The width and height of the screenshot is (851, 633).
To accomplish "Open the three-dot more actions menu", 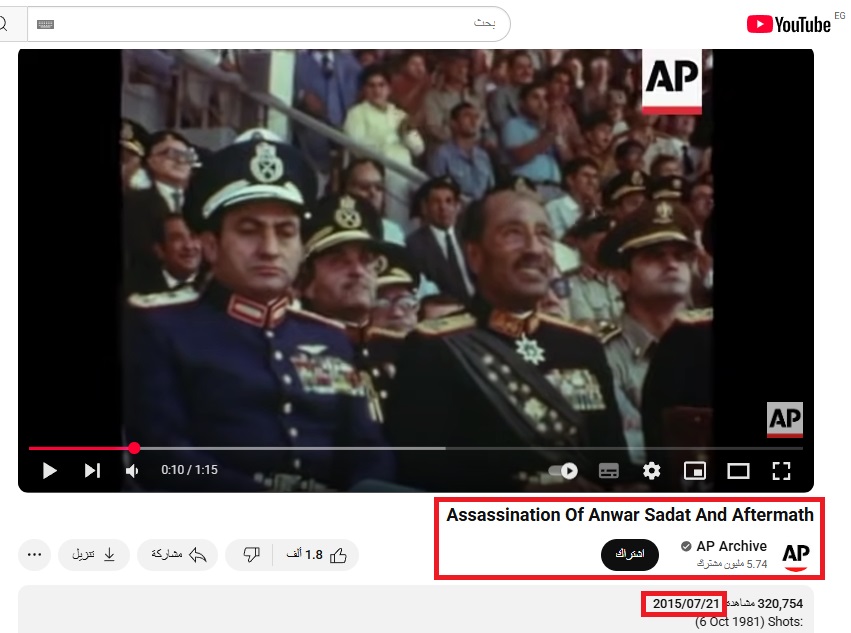I will (34, 555).
